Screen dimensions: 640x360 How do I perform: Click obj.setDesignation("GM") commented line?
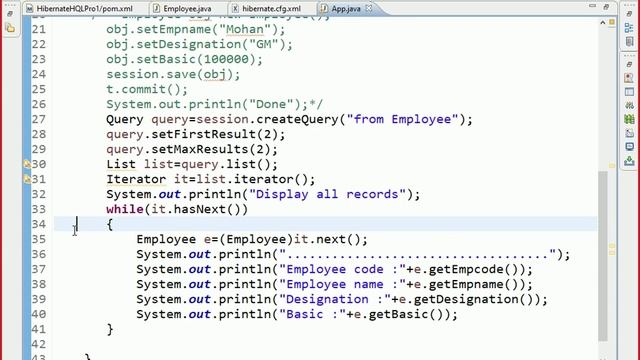tap(200, 44)
